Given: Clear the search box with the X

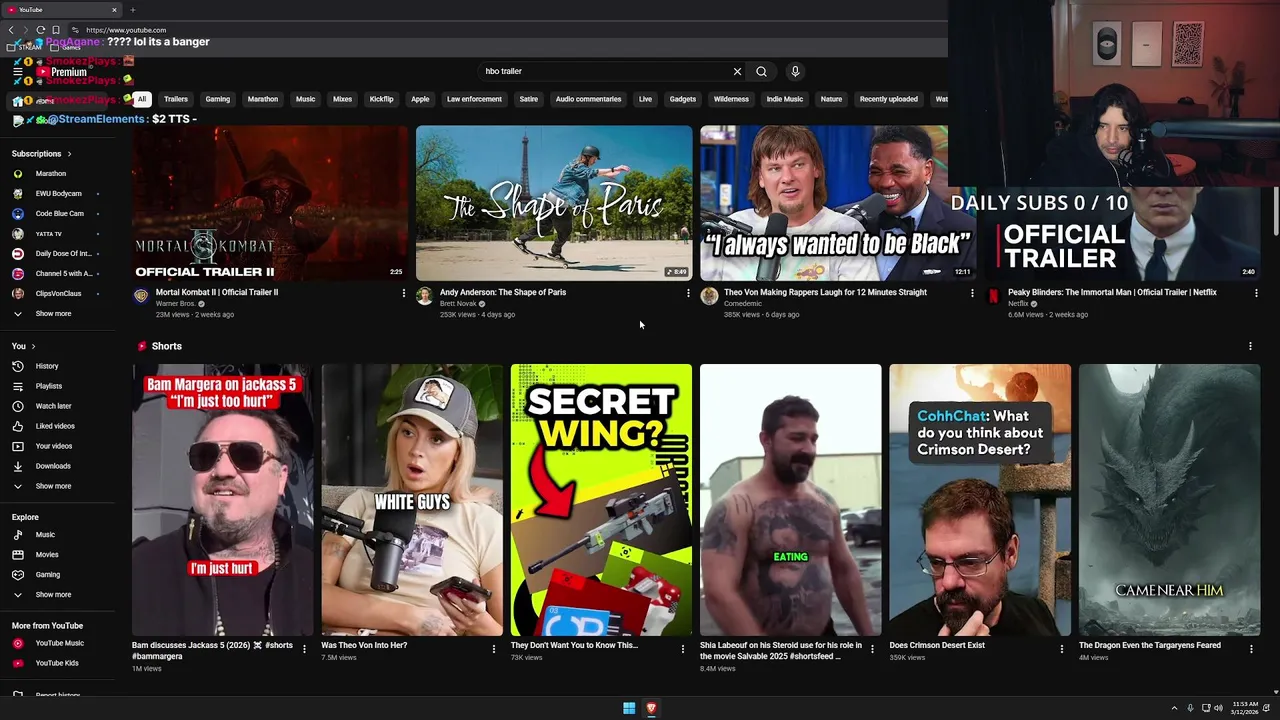Looking at the screenshot, I should click(x=737, y=71).
